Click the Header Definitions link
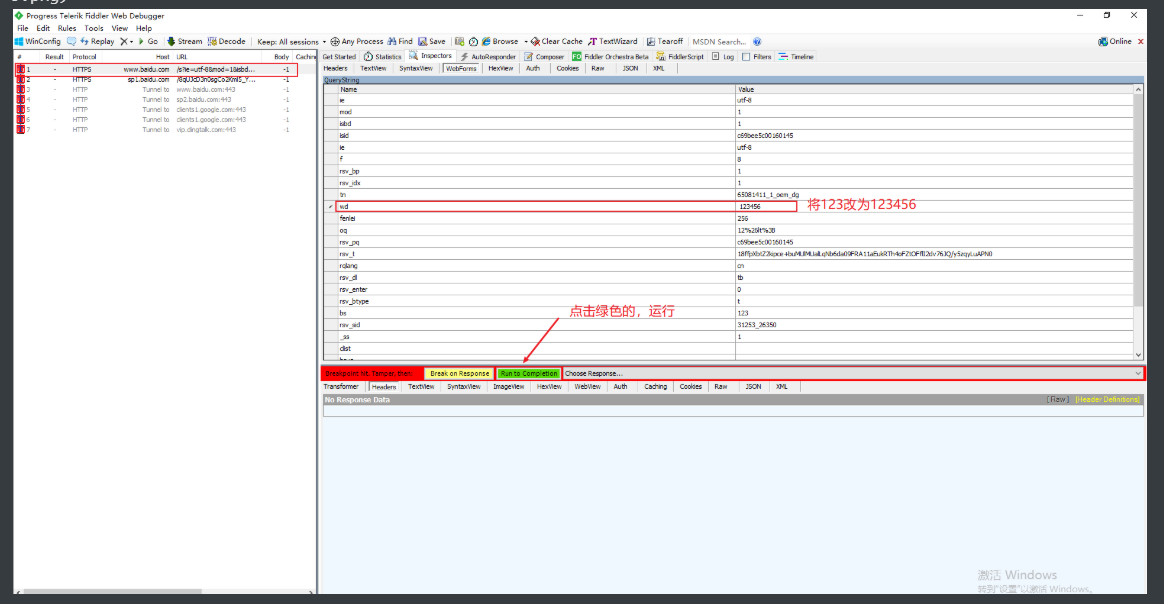The width and height of the screenshot is (1164, 604). click(1108, 399)
